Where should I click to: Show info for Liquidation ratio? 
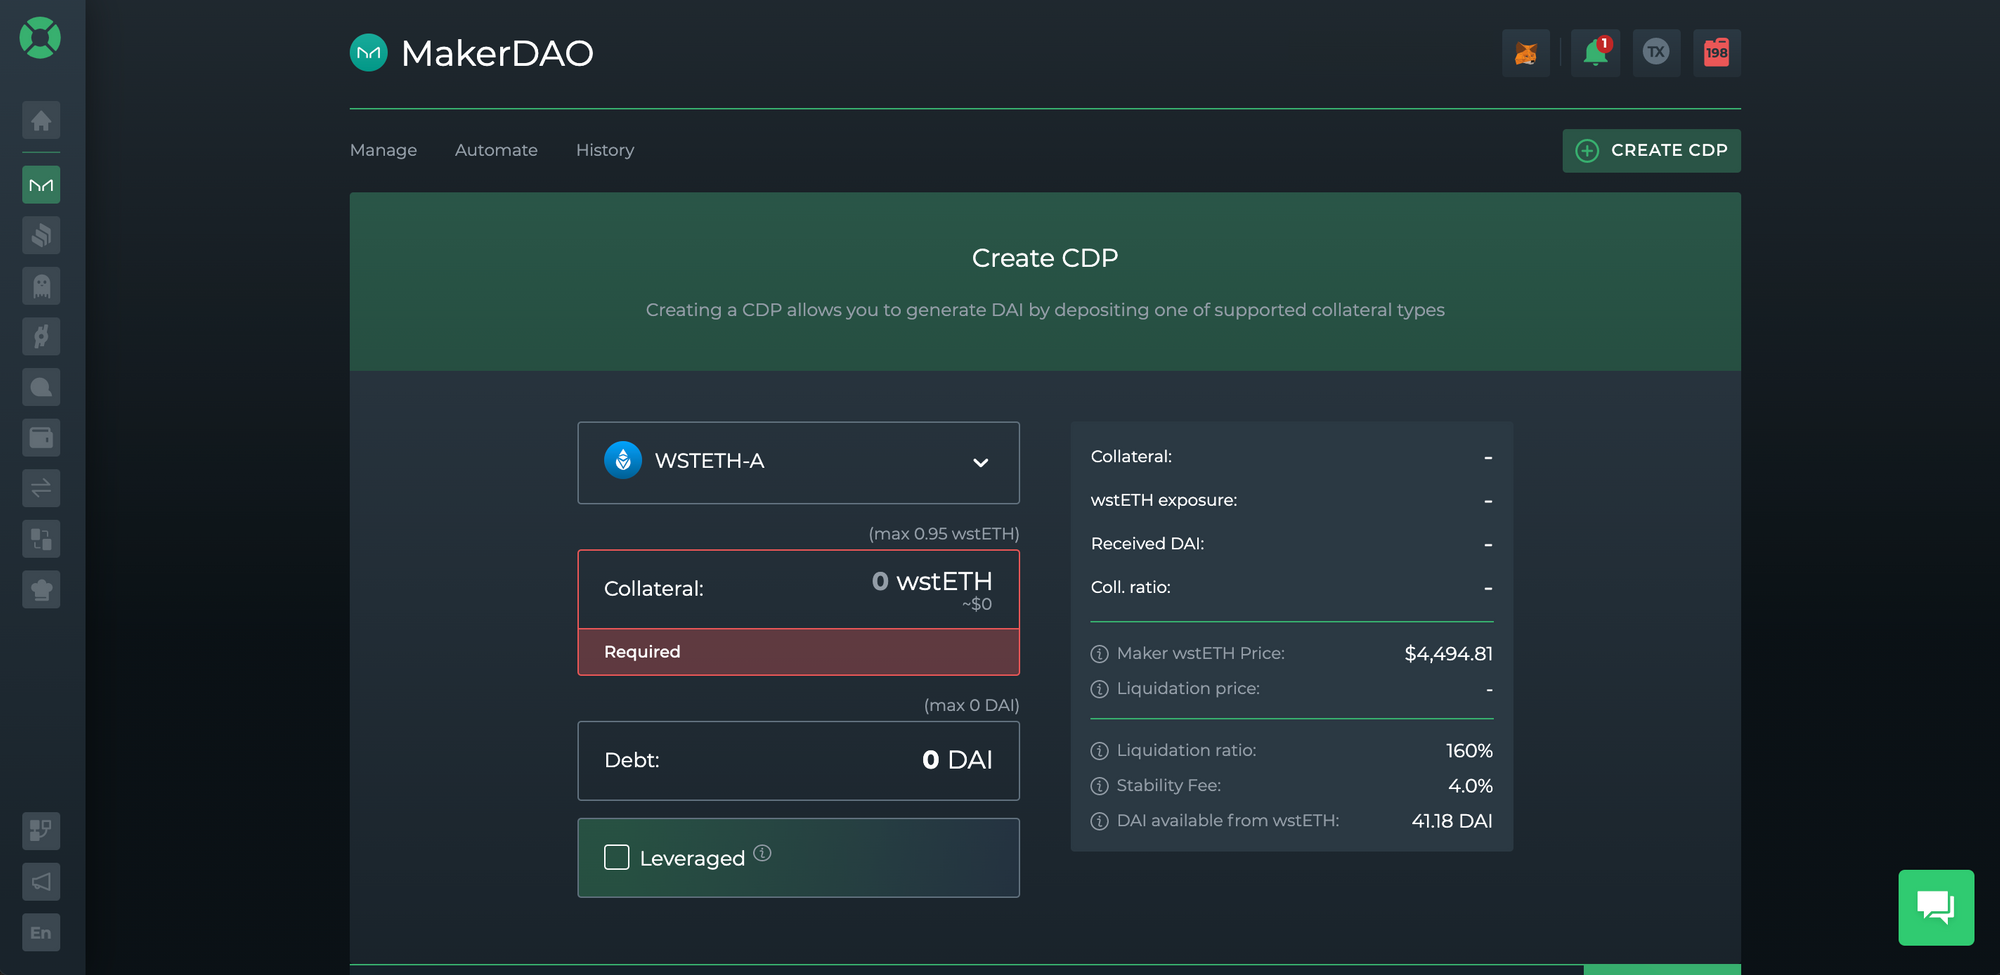[x=1100, y=751]
